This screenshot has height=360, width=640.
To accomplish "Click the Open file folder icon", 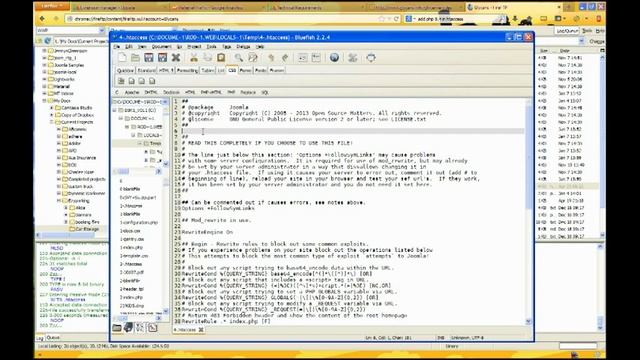I will [x=135, y=58].
